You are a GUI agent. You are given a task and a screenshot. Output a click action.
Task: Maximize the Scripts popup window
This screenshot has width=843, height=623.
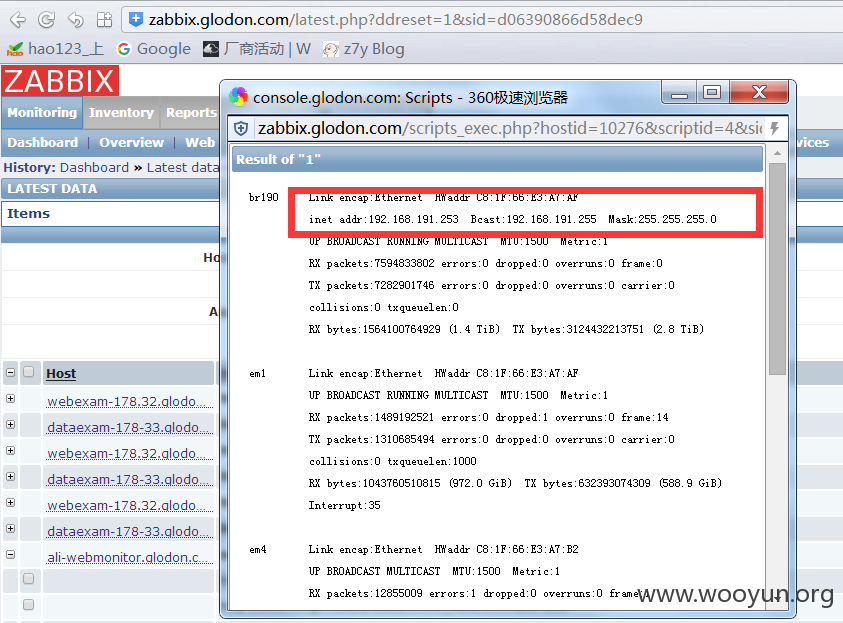[712, 92]
